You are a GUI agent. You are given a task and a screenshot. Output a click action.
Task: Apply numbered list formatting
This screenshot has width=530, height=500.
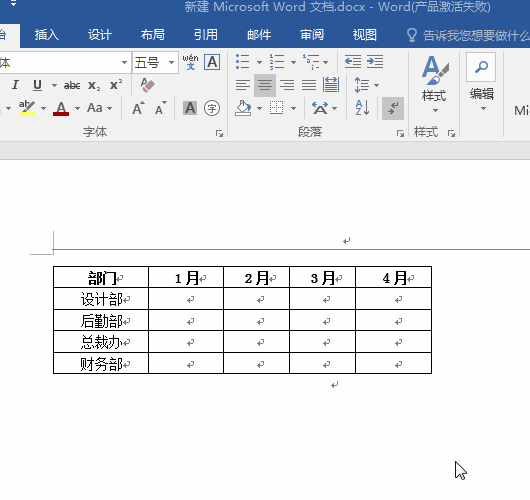(276, 62)
